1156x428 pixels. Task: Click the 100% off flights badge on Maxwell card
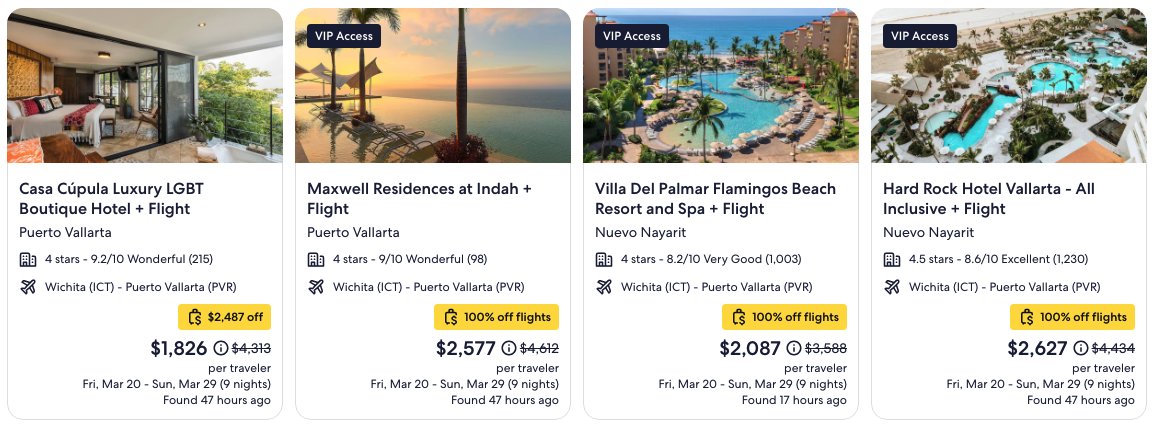click(496, 318)
